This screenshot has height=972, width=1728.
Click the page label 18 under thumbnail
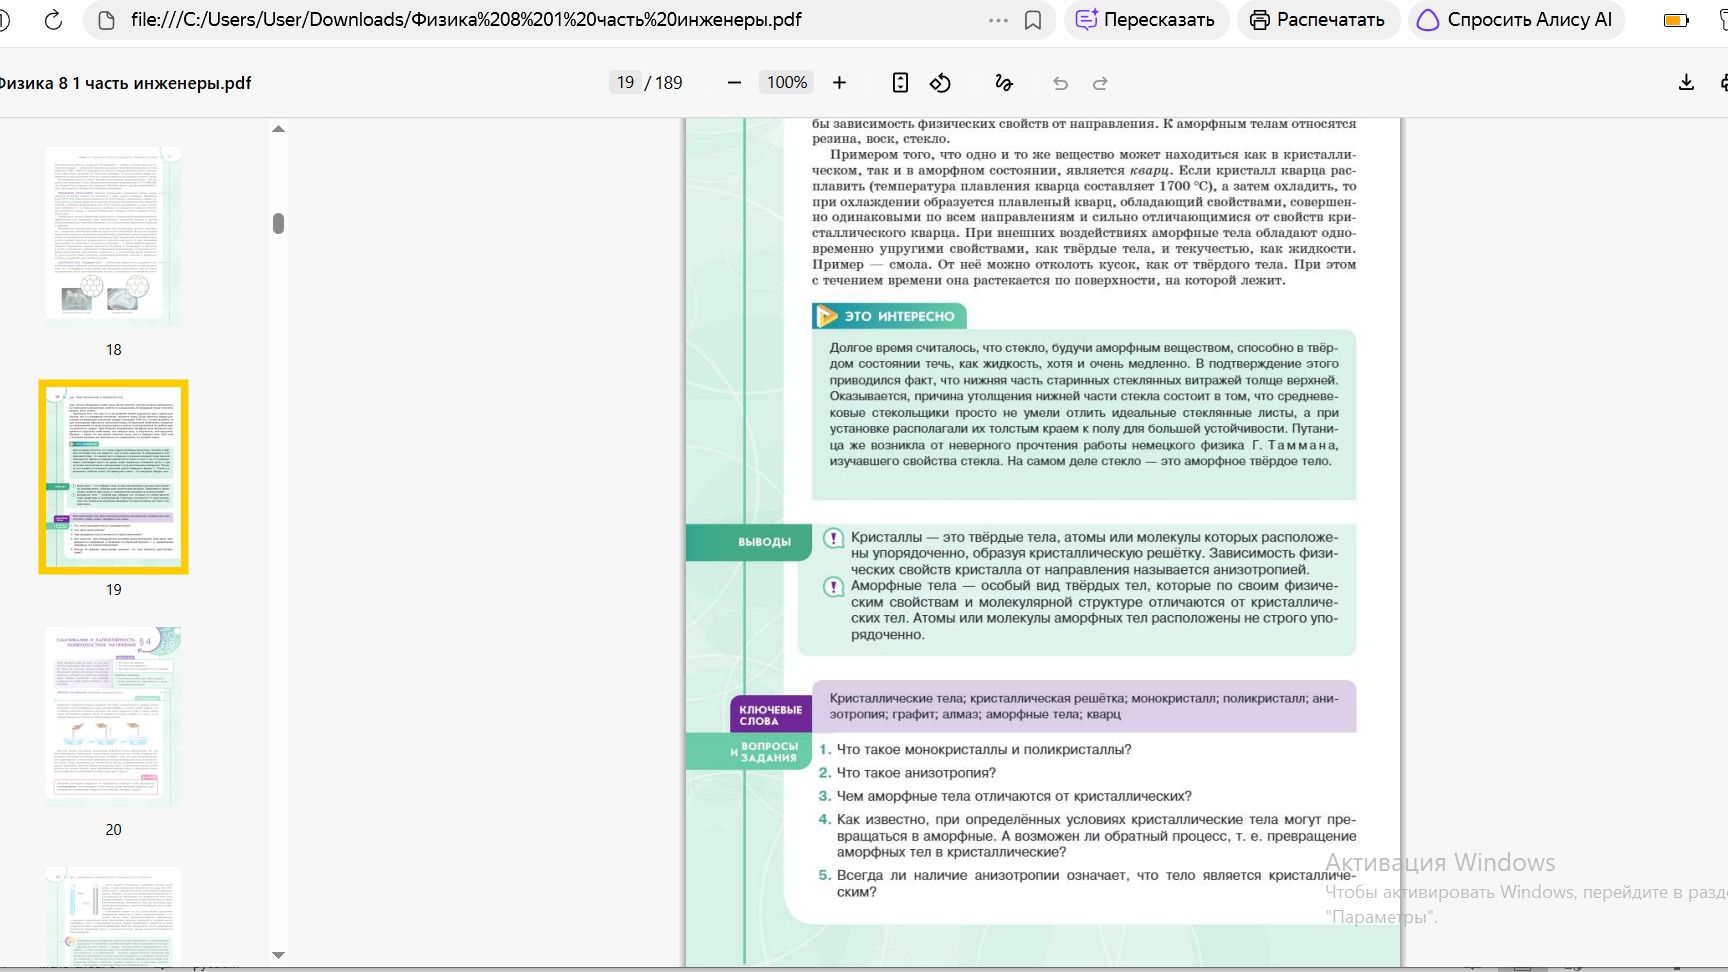(x=114, y=350)
